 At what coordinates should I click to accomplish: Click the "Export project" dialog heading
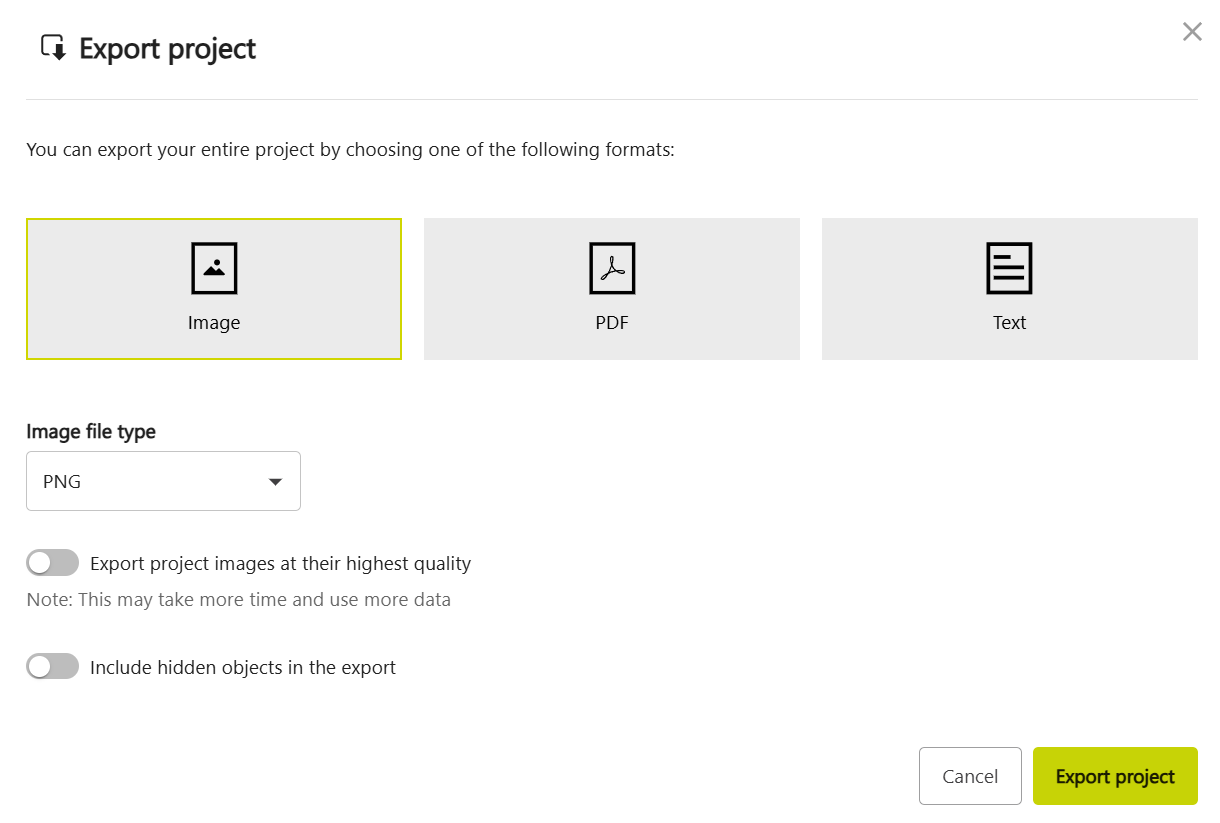pyautogui.click(x=167, y=49)
